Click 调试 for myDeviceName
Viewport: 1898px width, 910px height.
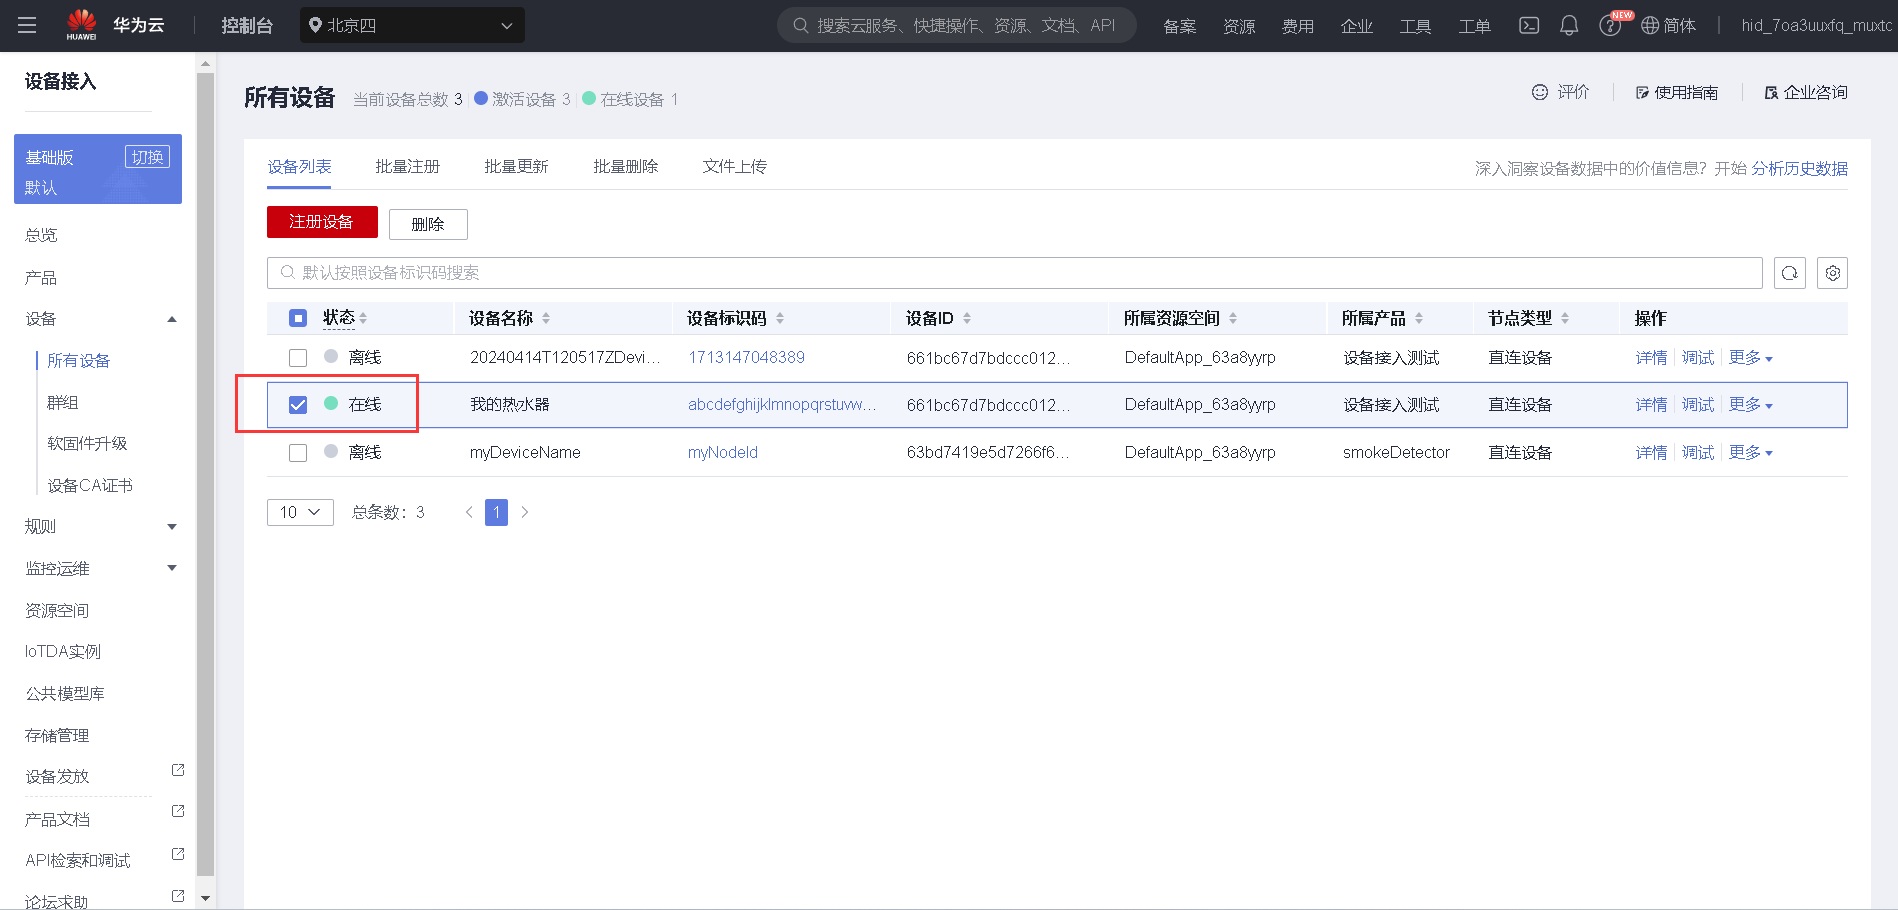(1698, 453)
